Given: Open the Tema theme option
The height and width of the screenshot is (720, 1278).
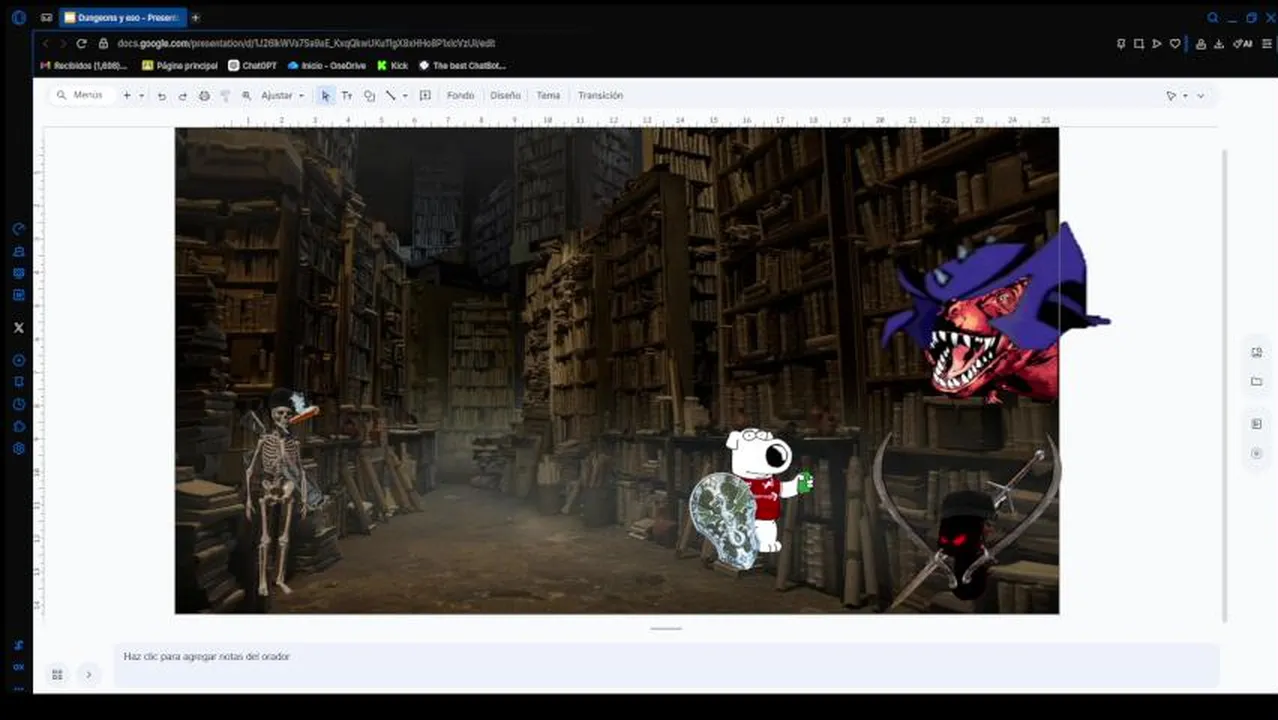Looking at the screenshot, I should [x=548, y=96].
